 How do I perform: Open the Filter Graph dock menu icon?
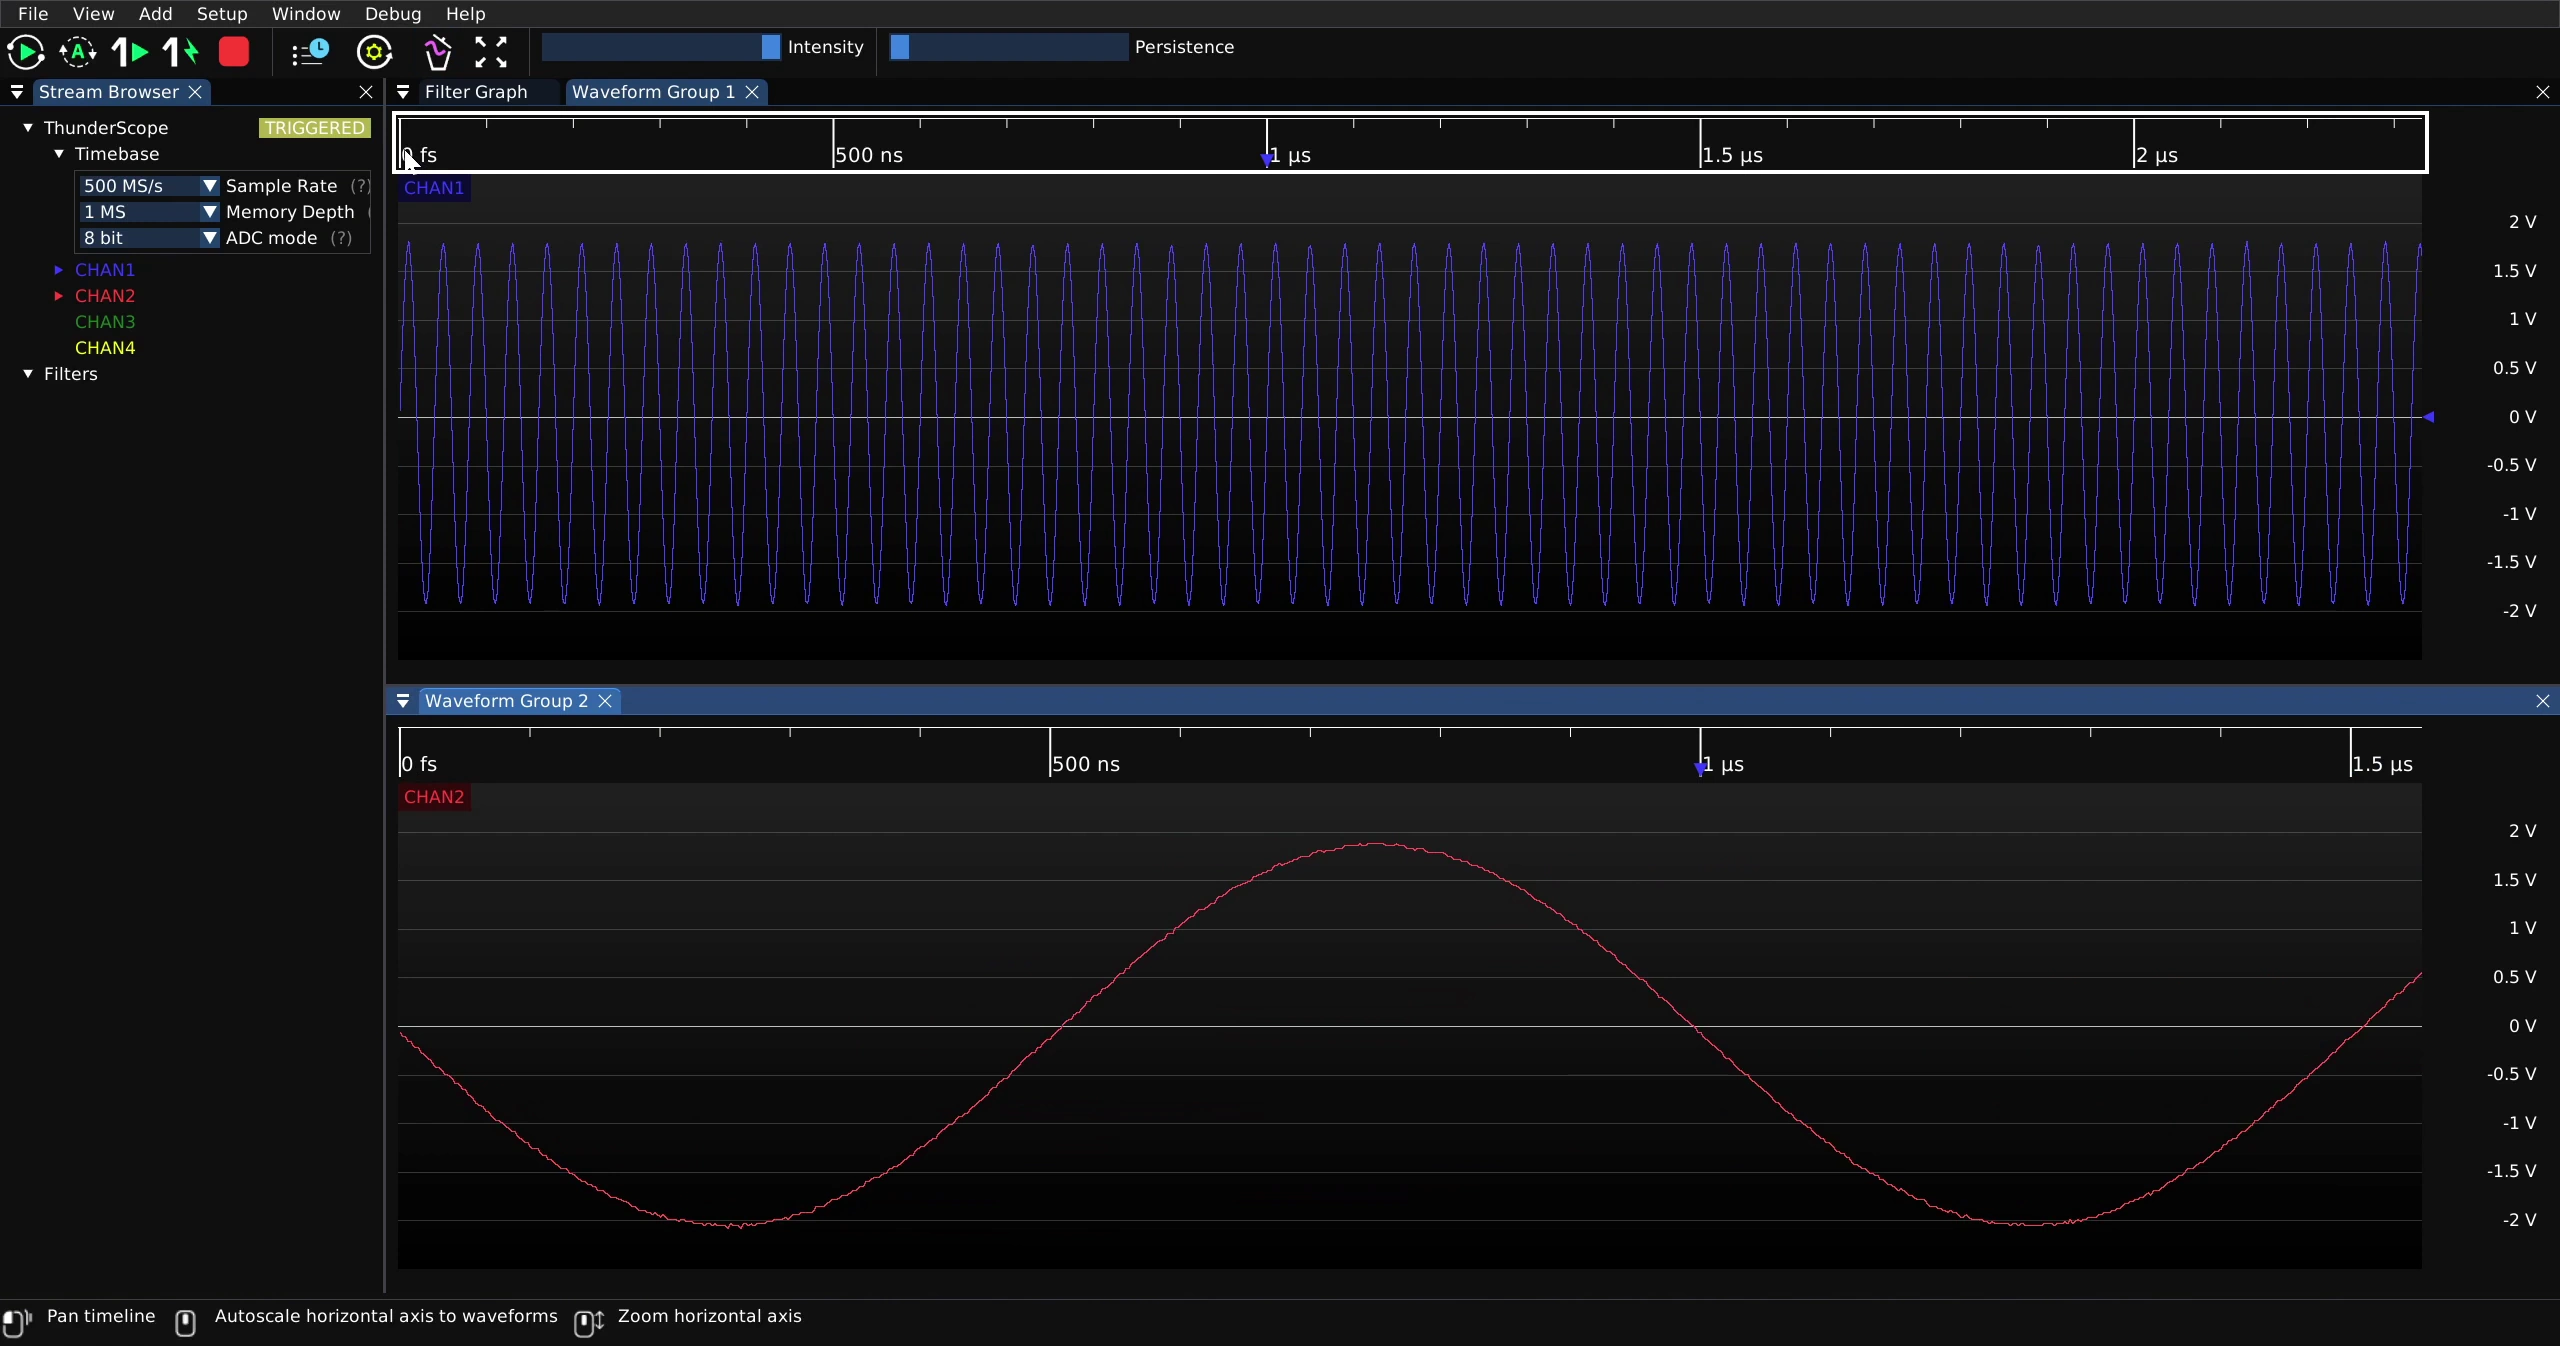[403, 92]
